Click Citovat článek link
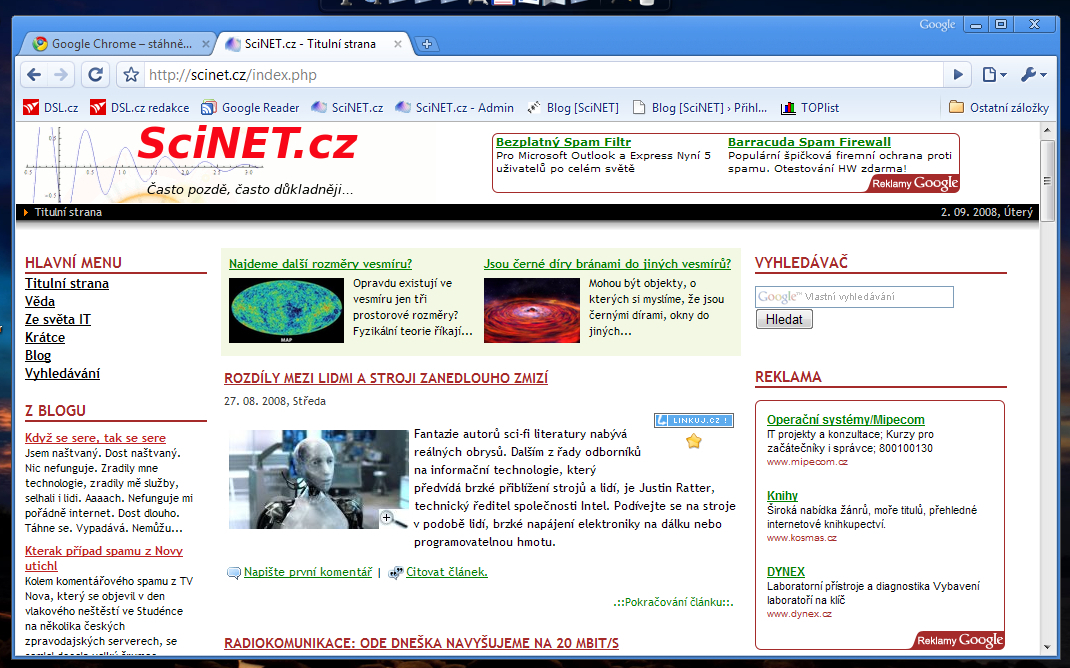The image size is (1070, 668). point(447,572)
